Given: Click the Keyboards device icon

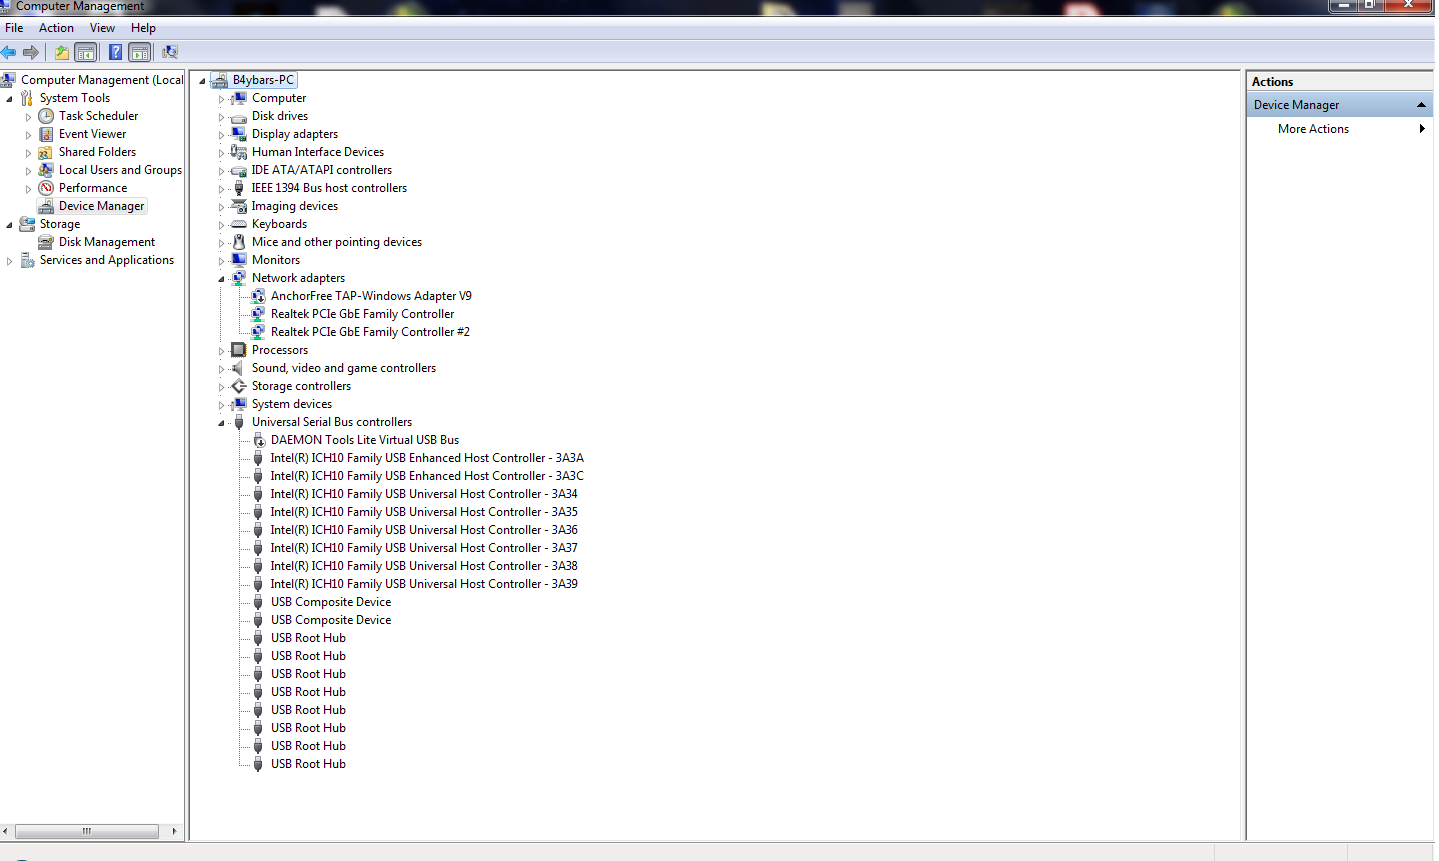Looking at the screenshot, I should click(239, 224).
